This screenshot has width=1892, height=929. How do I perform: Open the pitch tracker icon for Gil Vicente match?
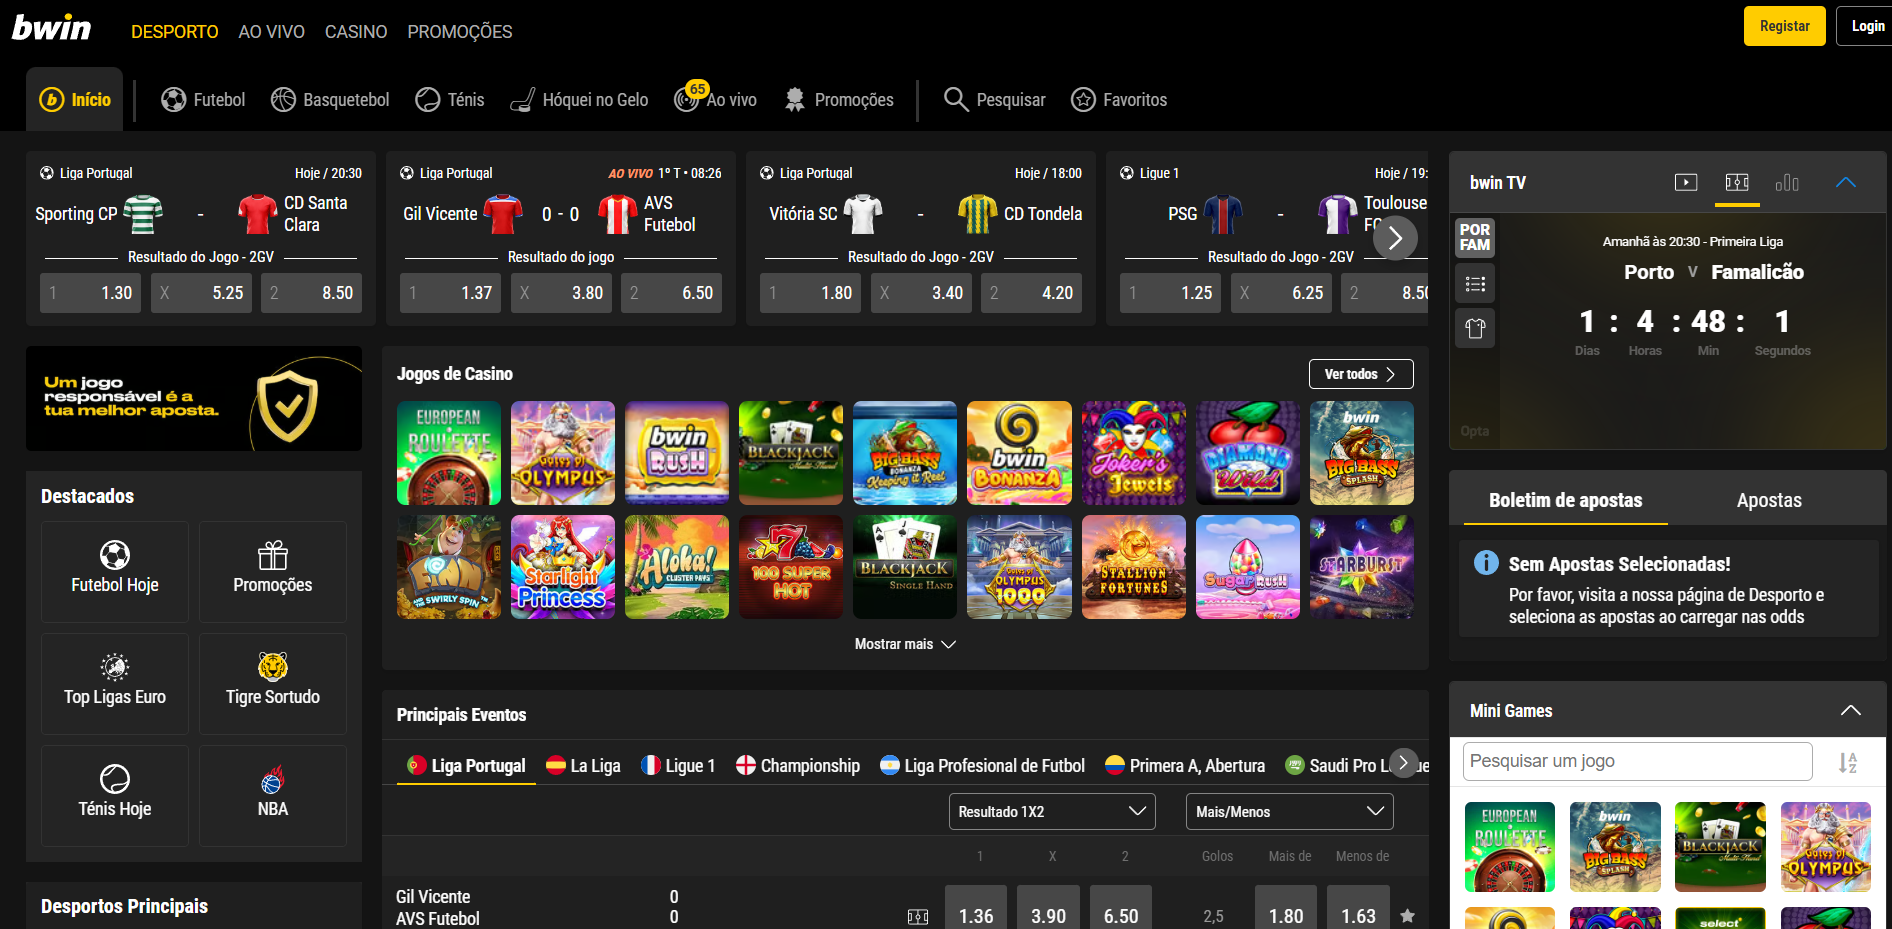point(918,917)
